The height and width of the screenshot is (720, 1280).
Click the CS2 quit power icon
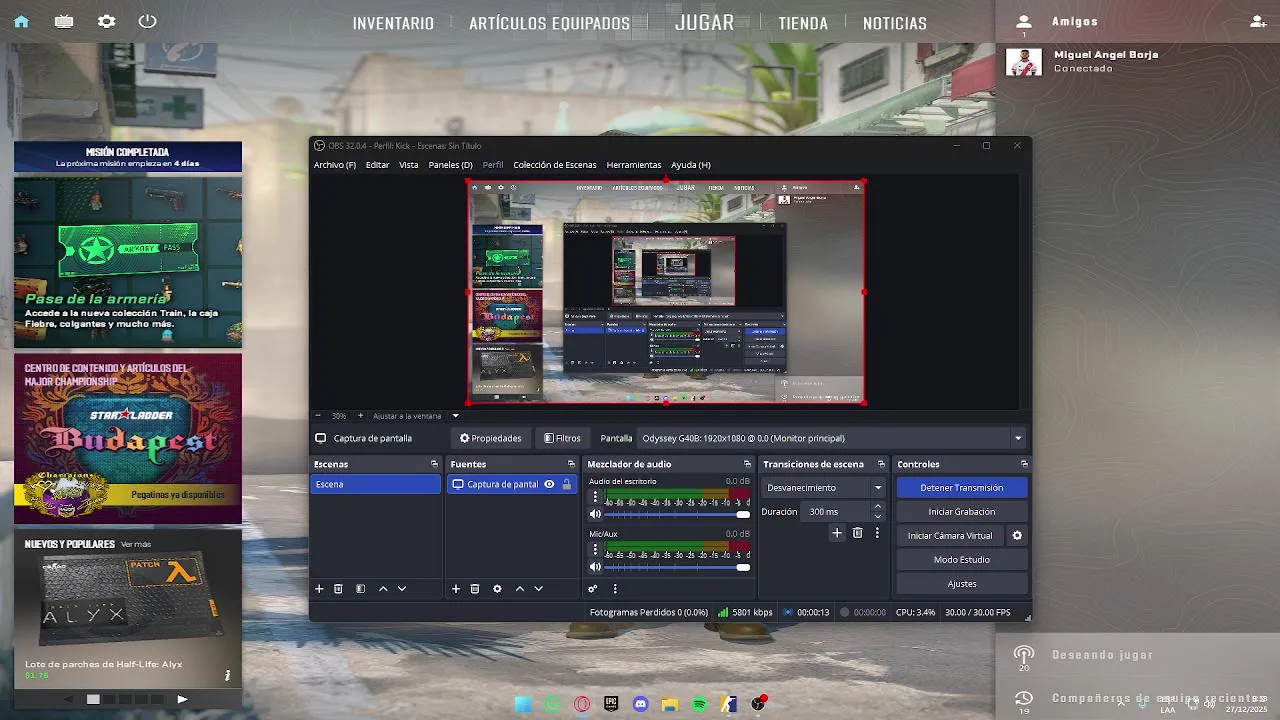148,21
